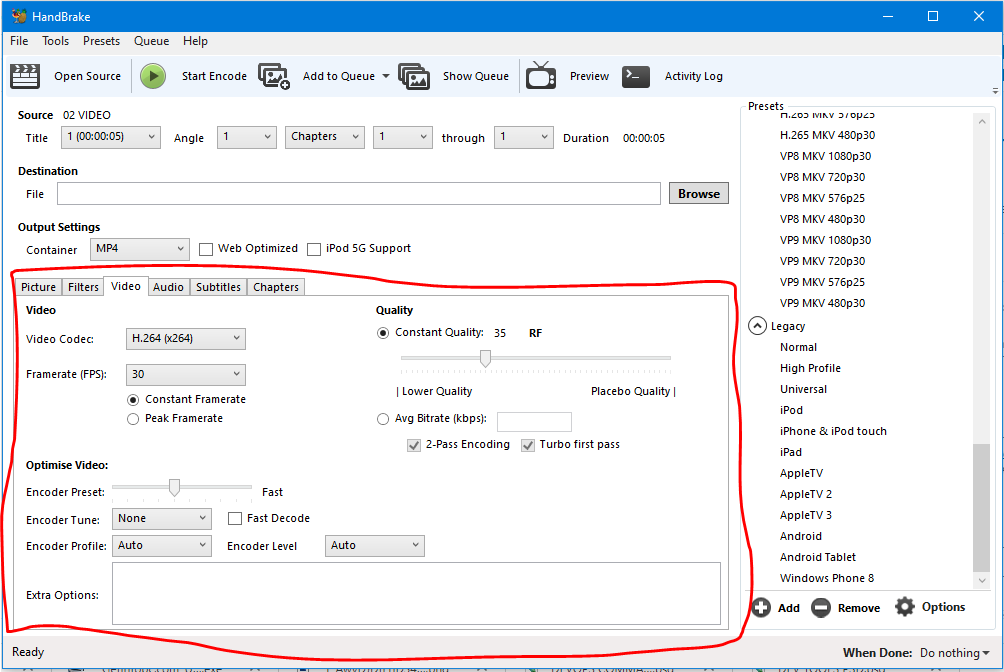Select the Android Tablet preset
The image size is (1004, 672).
tap(818, 557)
